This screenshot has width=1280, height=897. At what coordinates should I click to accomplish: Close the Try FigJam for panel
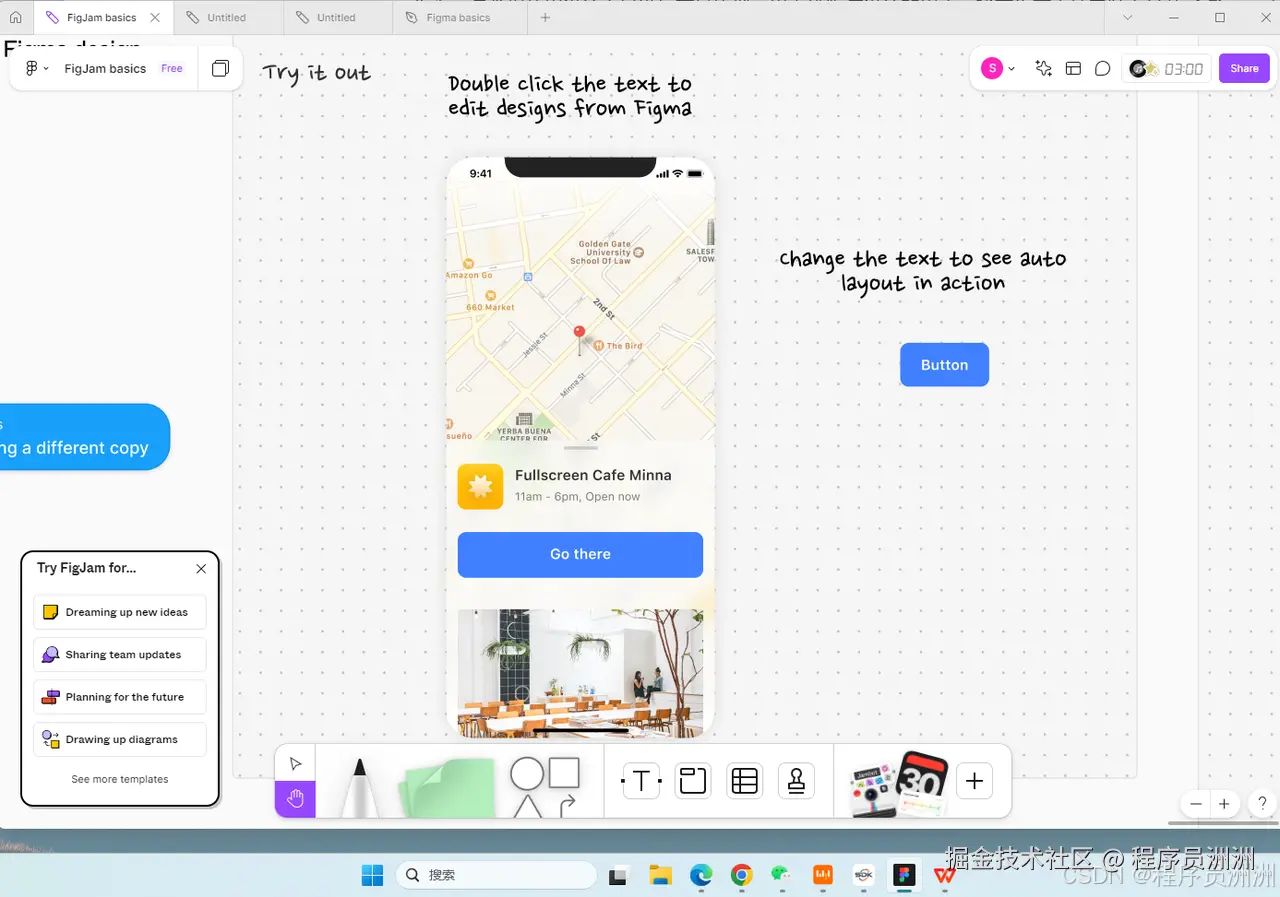[x=201, y=568]
